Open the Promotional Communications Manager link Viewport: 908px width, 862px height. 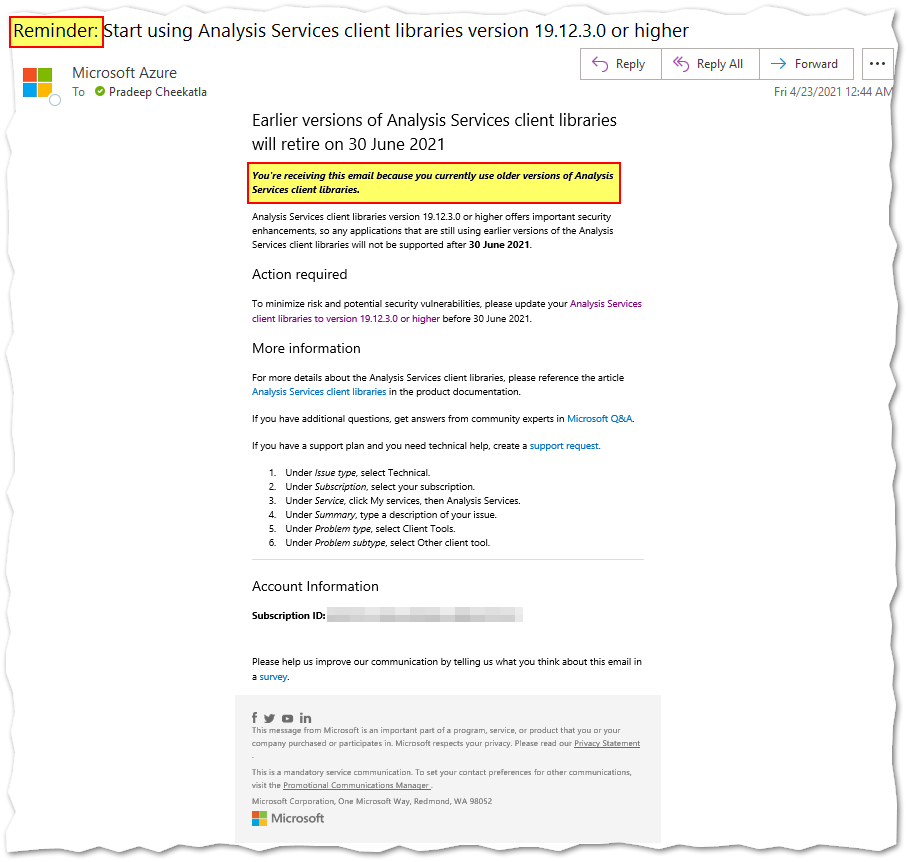coord(356,786)
